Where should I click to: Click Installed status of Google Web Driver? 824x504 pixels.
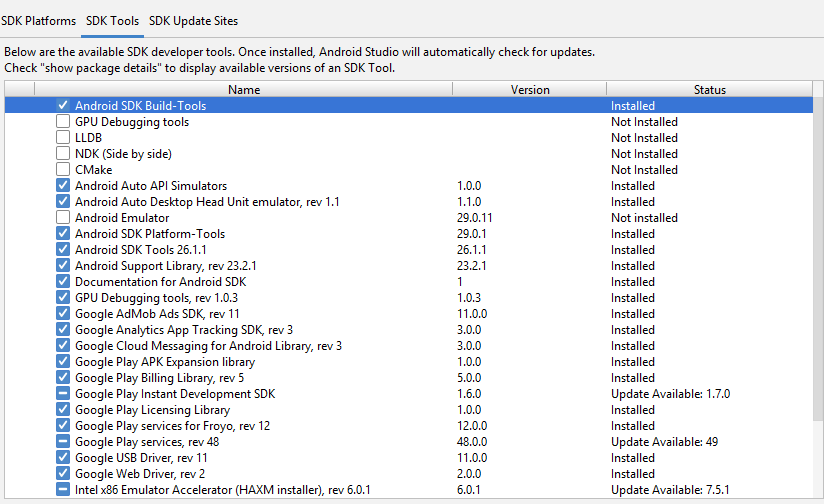(x=633, y=474)
